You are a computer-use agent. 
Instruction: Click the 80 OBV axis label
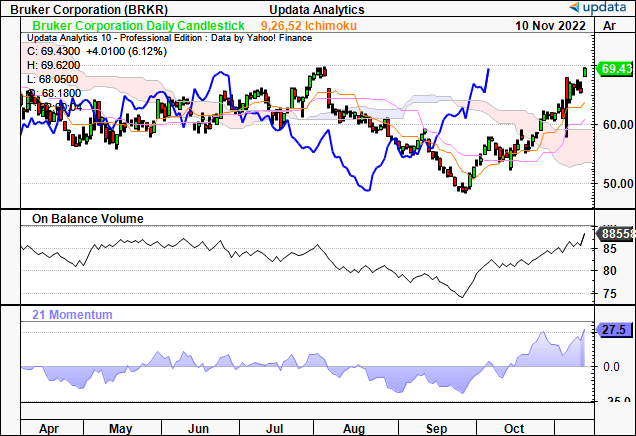point(610,271)
